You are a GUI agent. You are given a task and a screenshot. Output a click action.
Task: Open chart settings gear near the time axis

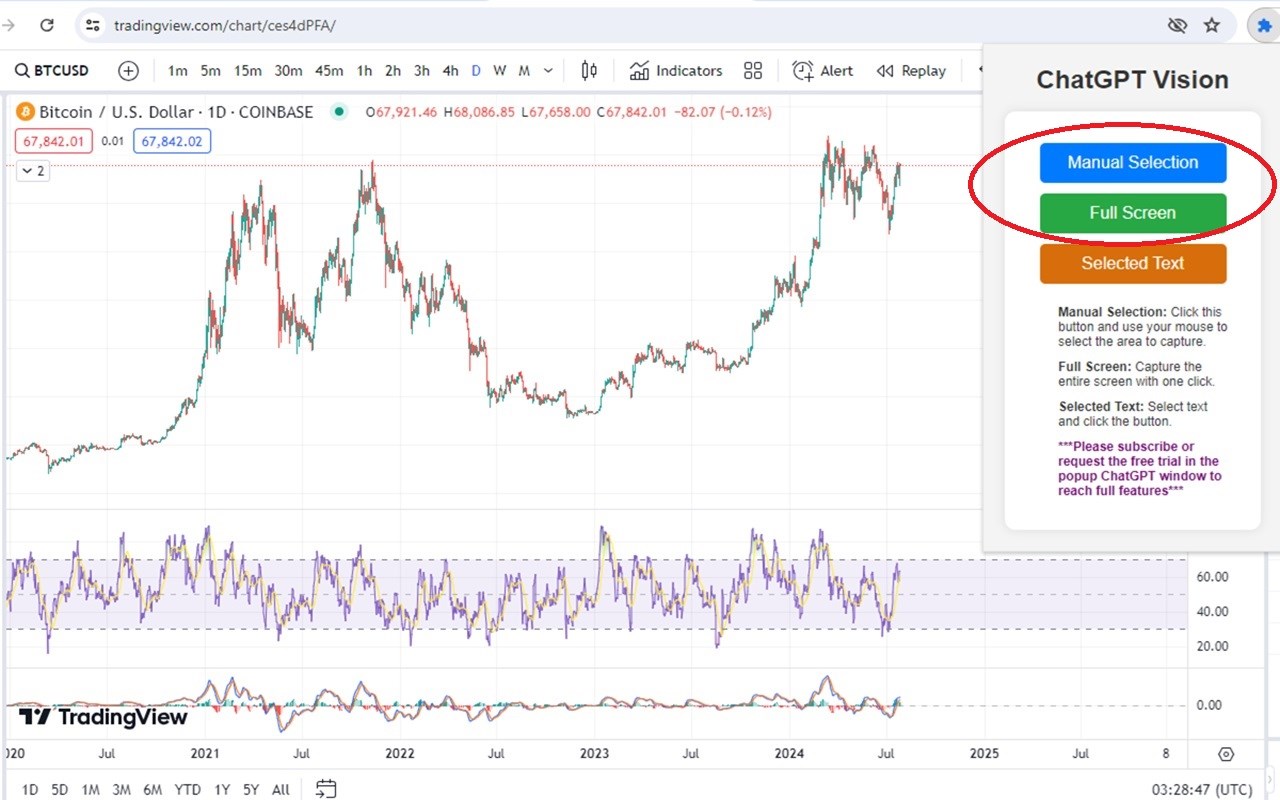(x=1227, y=754)
